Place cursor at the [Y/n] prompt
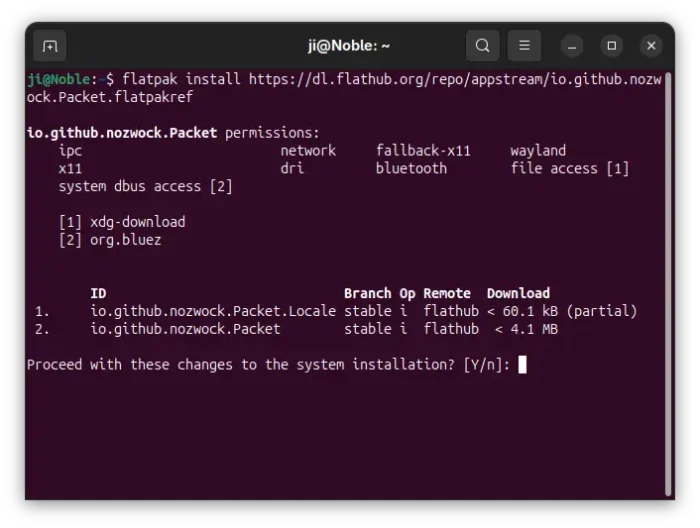The image size is (700, 528). coord(522,365)
